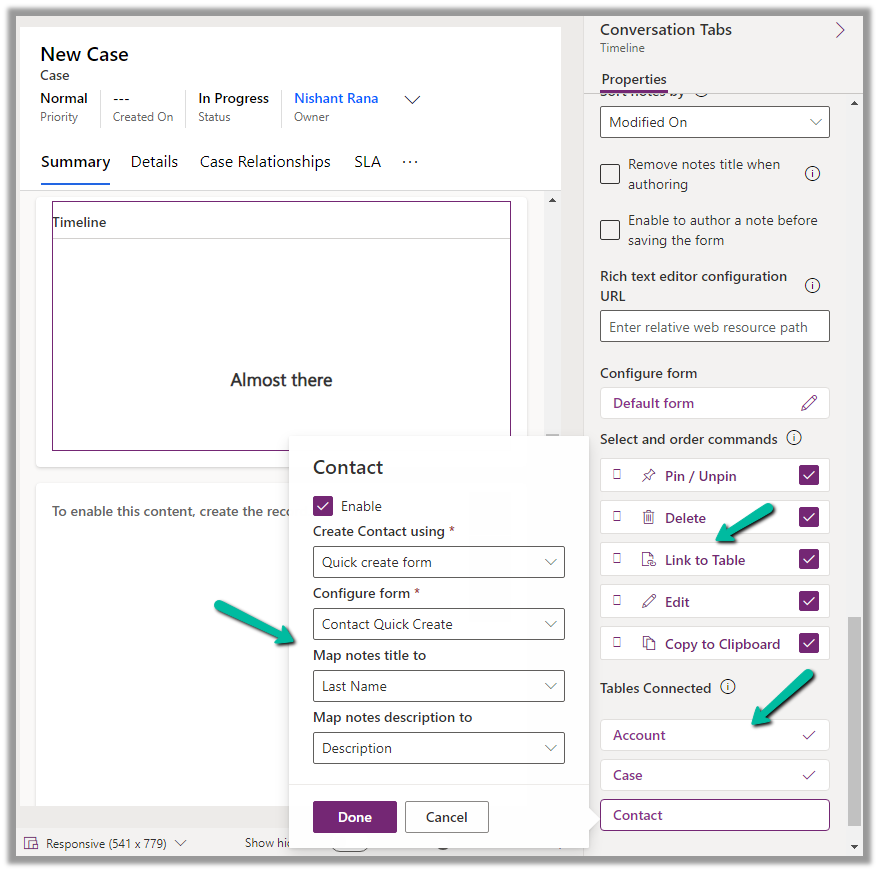This screenshot has width=879, height=872.
Task: Click the rich text editor URL field
Action: point(714,327)
